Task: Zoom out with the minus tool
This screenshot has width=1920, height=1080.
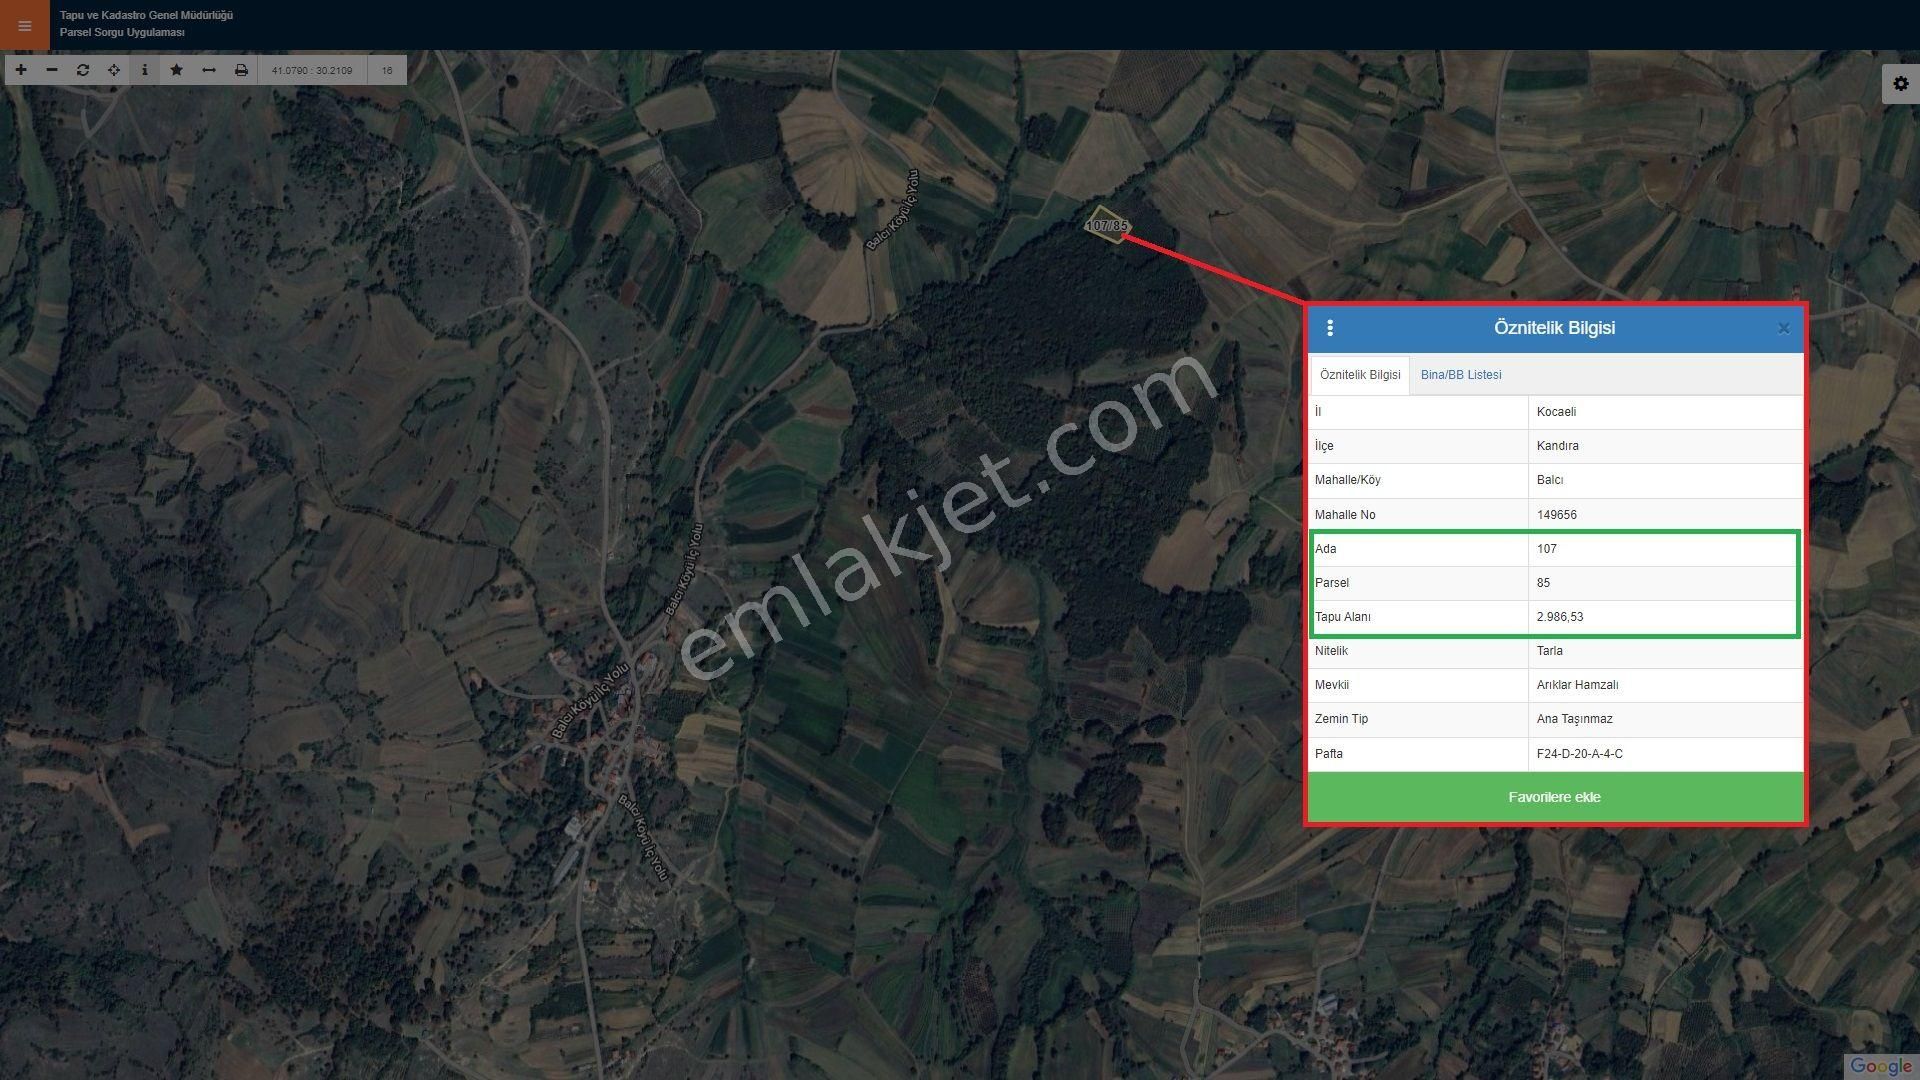Action: coord(52,70)
